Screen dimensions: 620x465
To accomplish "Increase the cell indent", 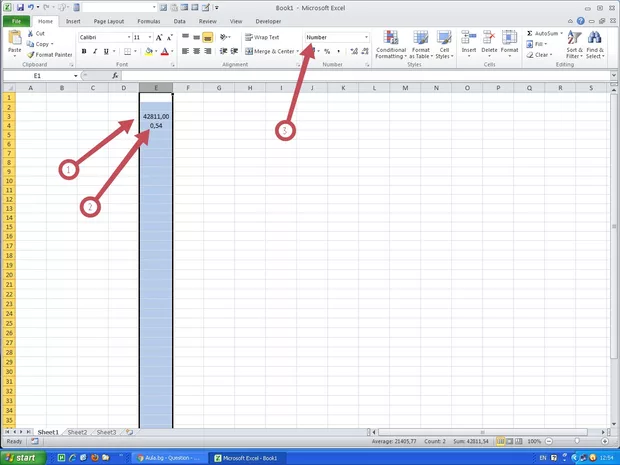I will pos(234,51).
